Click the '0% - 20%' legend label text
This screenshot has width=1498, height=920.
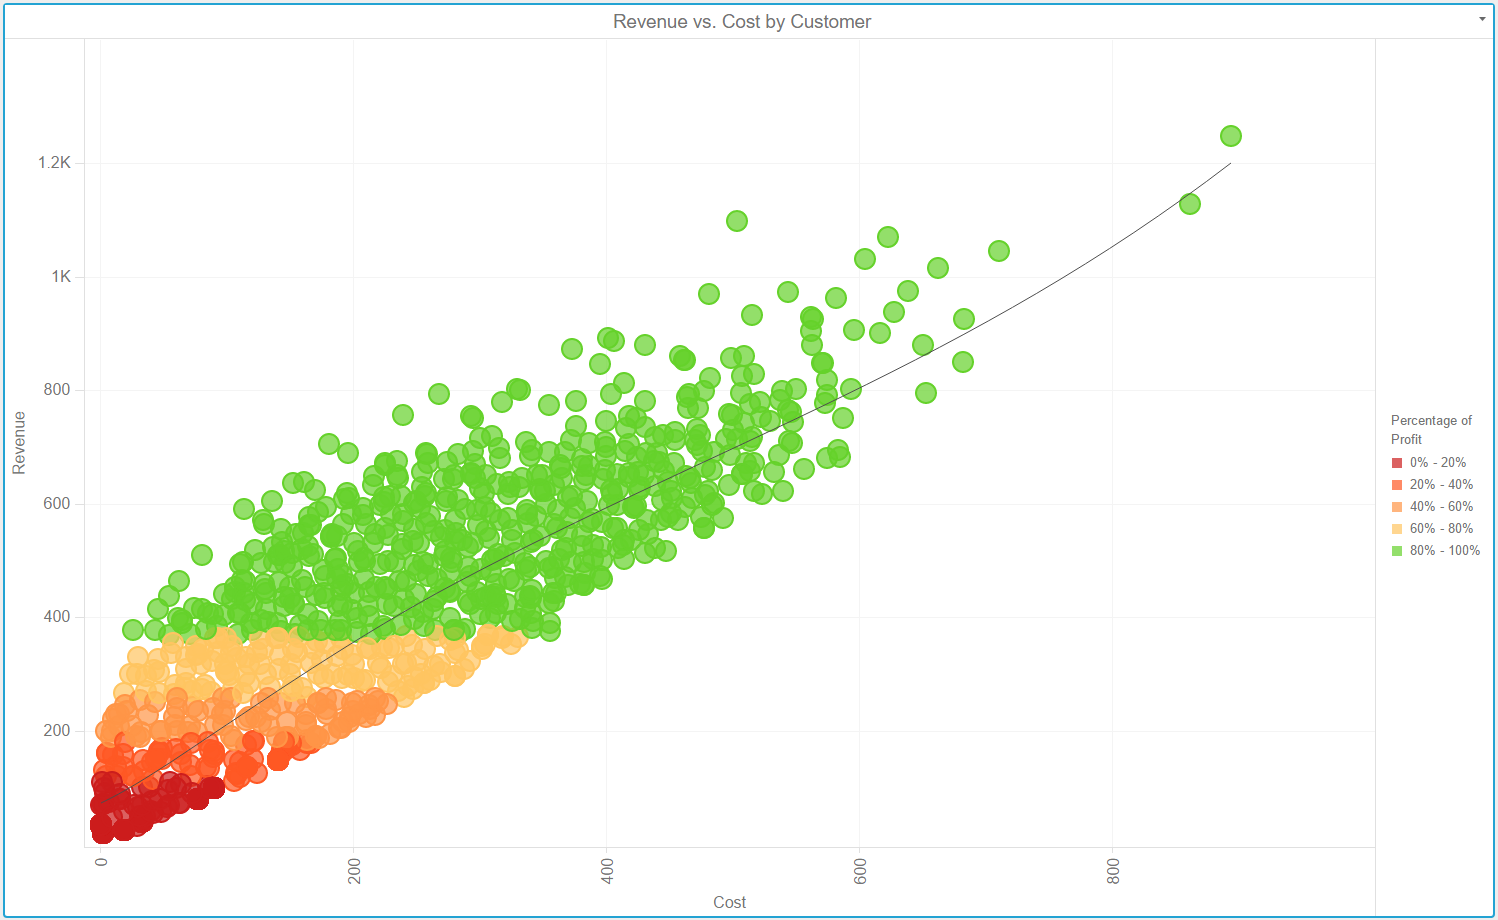pos(1437,463)
